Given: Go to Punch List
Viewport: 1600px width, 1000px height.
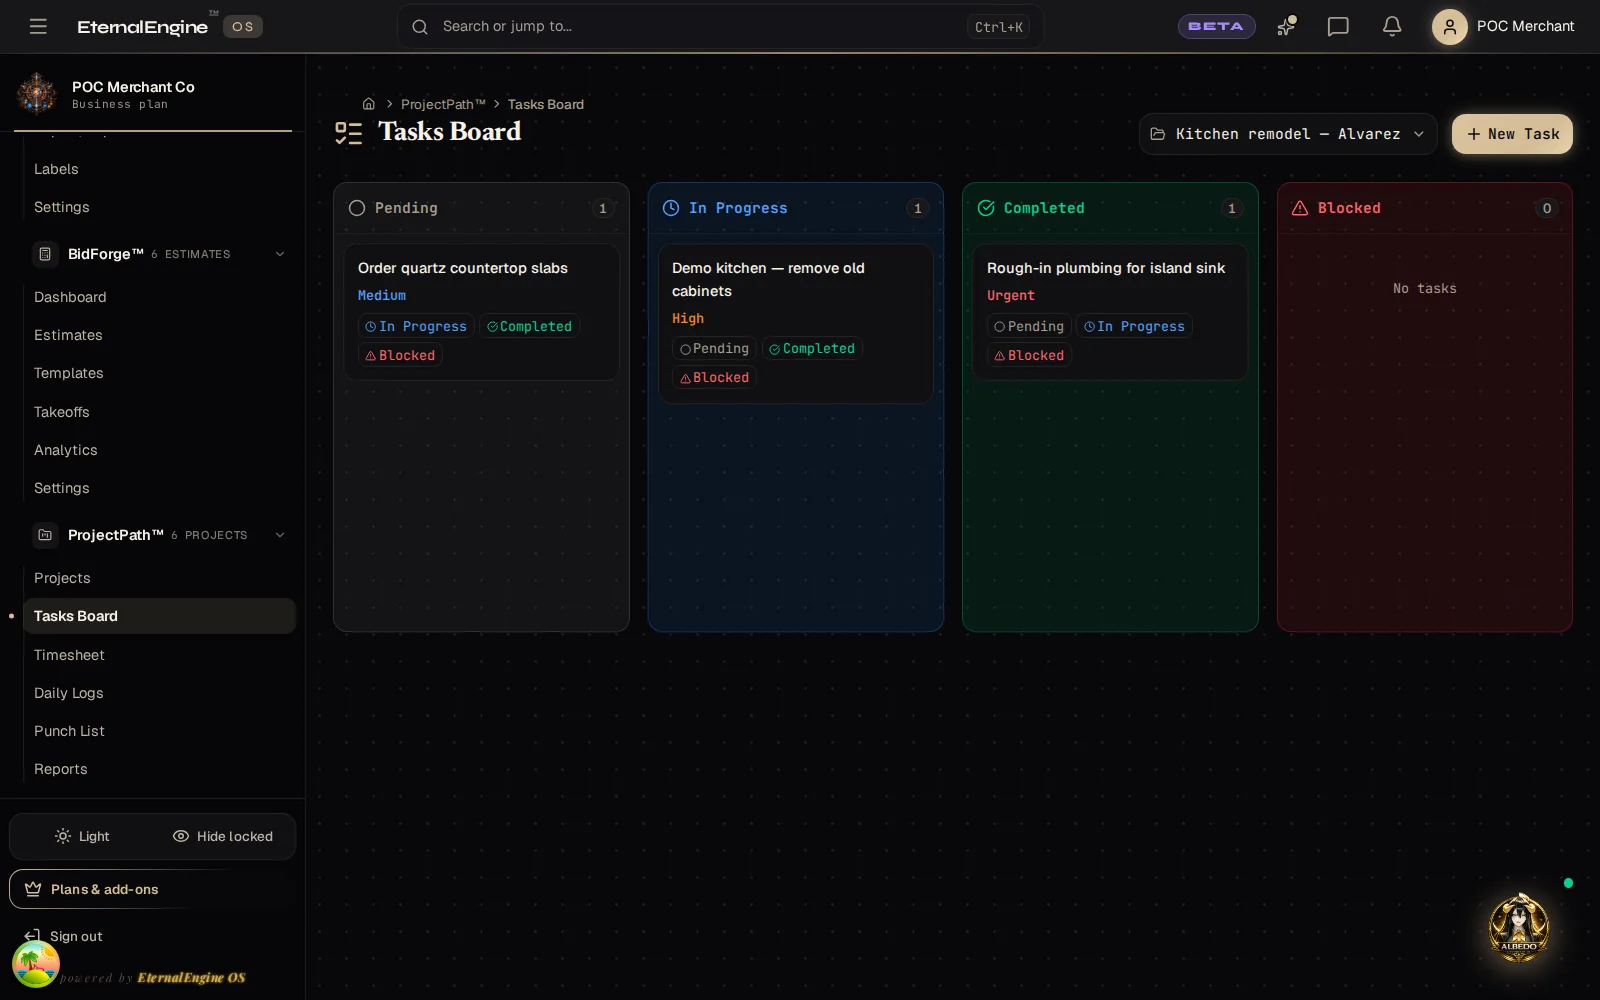Looking at the screenshot, I should tap(159, 731).
